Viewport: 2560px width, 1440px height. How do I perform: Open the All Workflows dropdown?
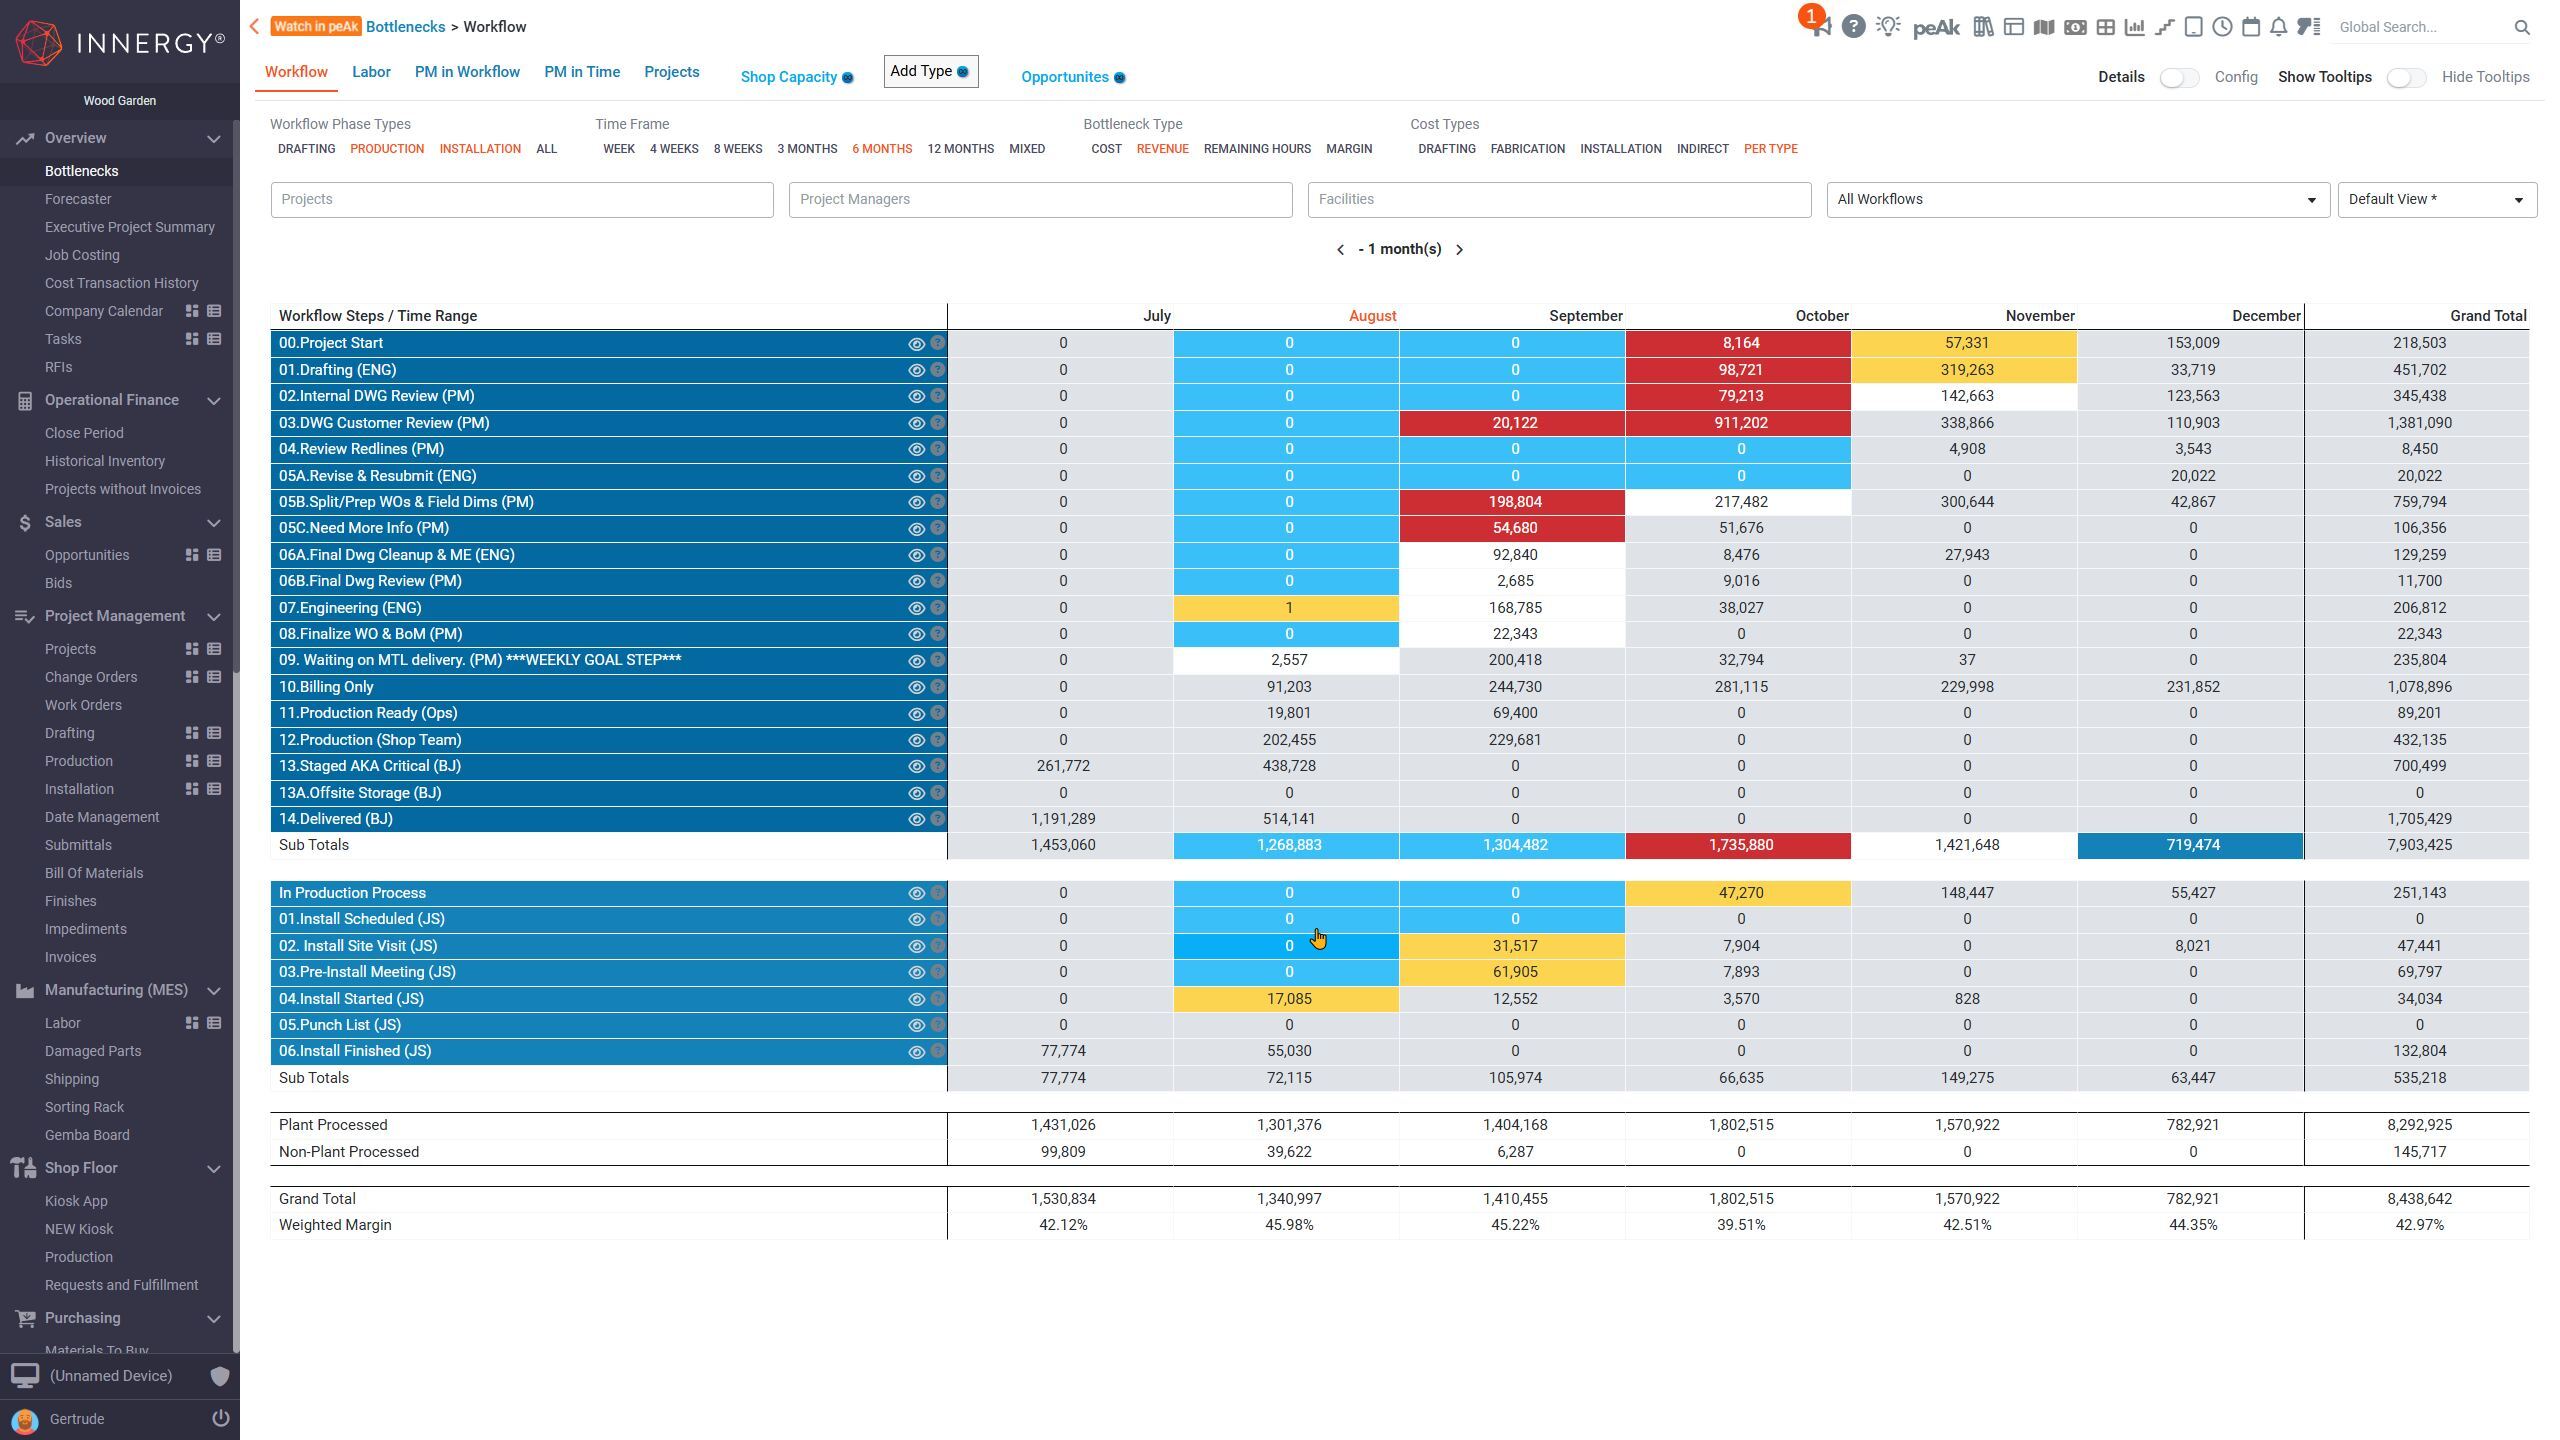coord(2077,199)
